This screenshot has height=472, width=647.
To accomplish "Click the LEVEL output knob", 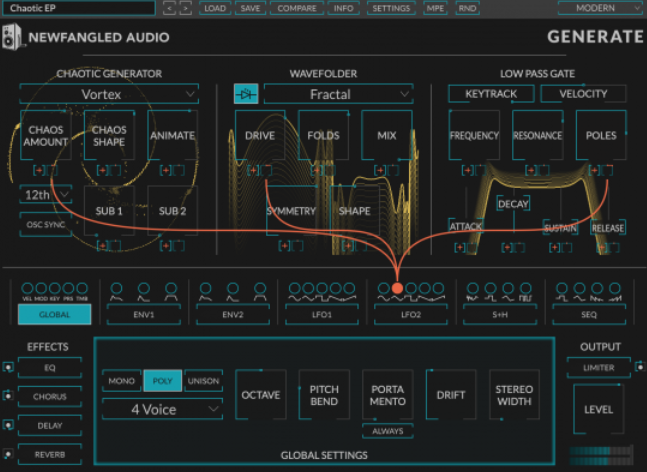I will point(598,409).
